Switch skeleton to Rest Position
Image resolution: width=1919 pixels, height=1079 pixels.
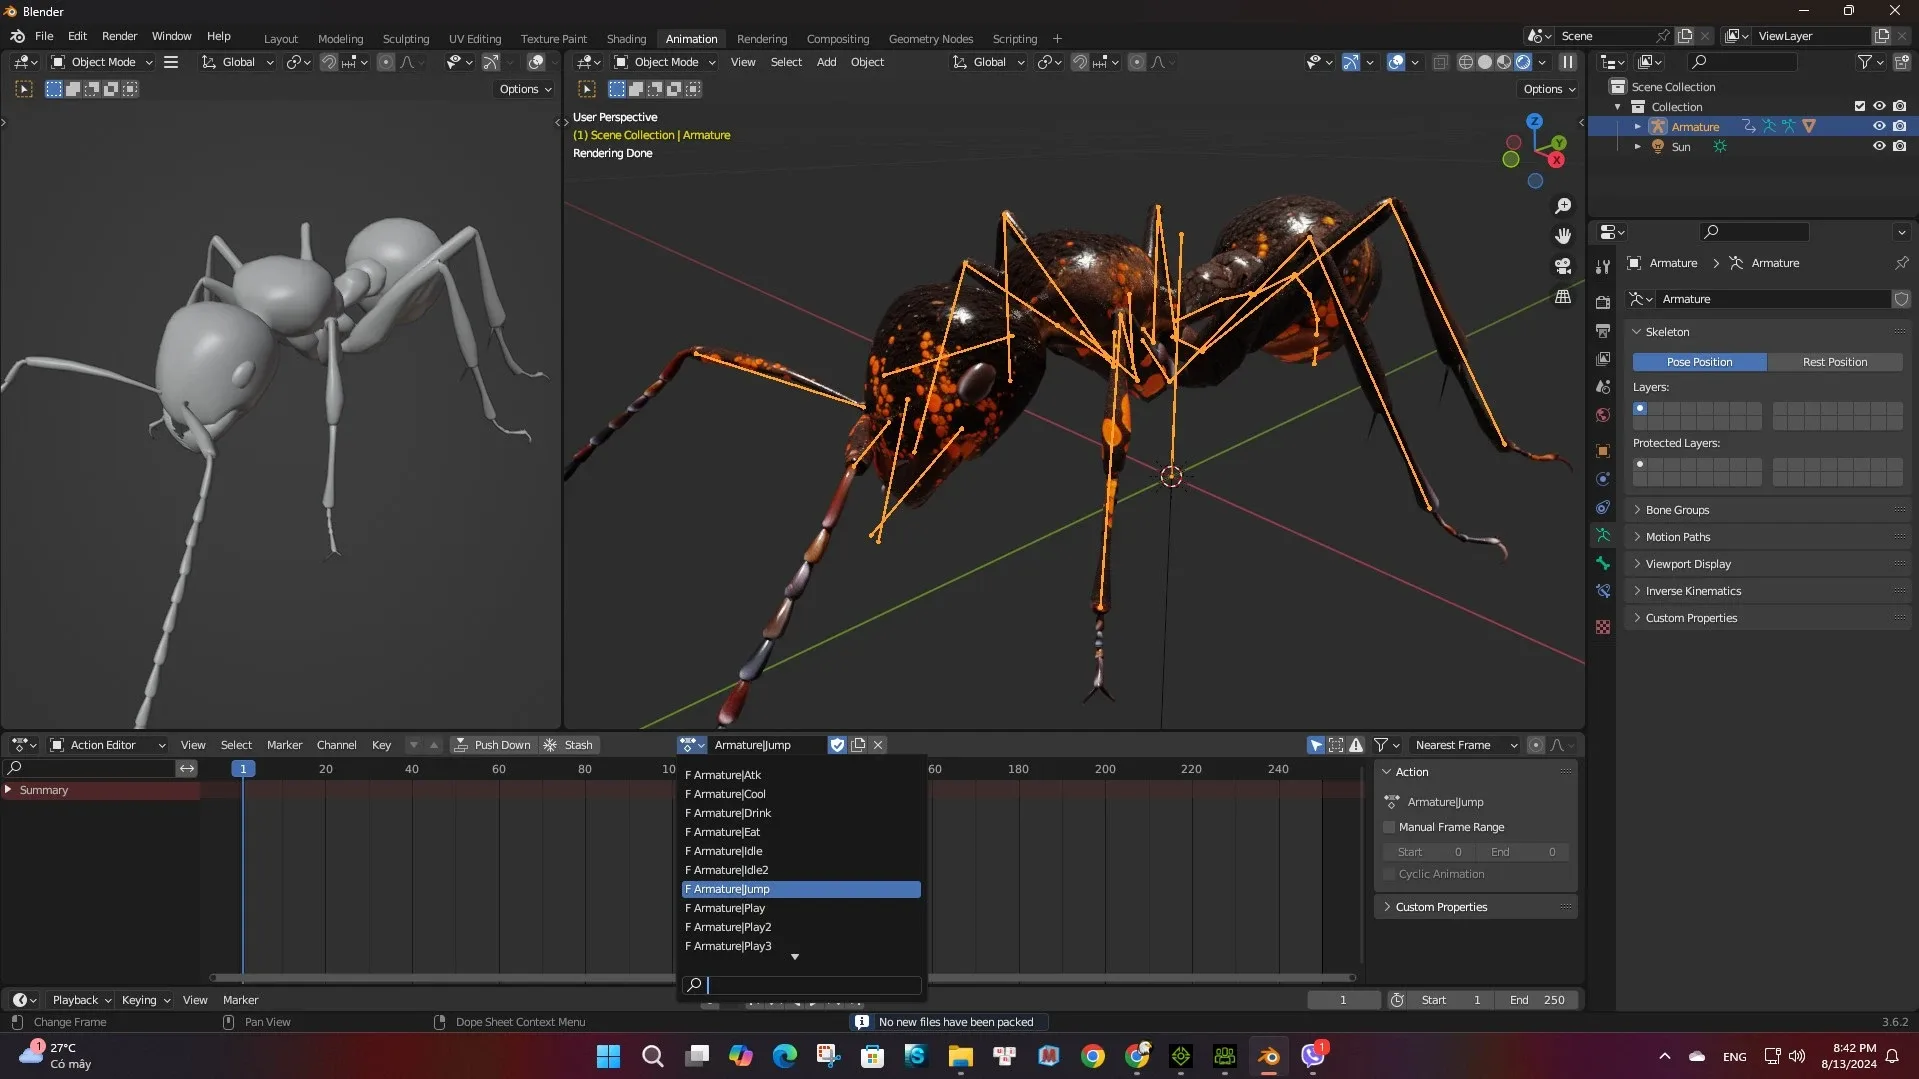tap(1834, 362)
